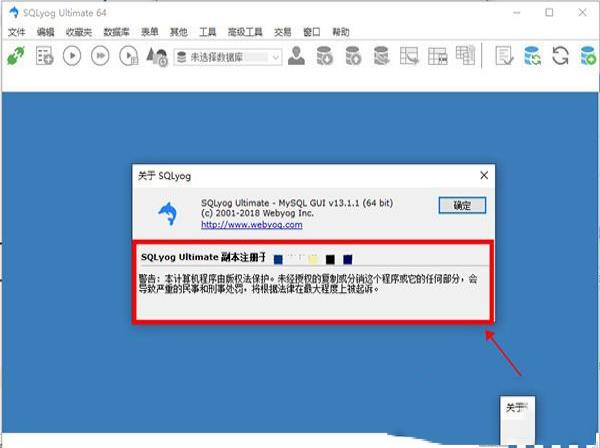Open the 交易 menu
Image resolution: width=600 pixels, height=448 pixels.
point(283,32)
